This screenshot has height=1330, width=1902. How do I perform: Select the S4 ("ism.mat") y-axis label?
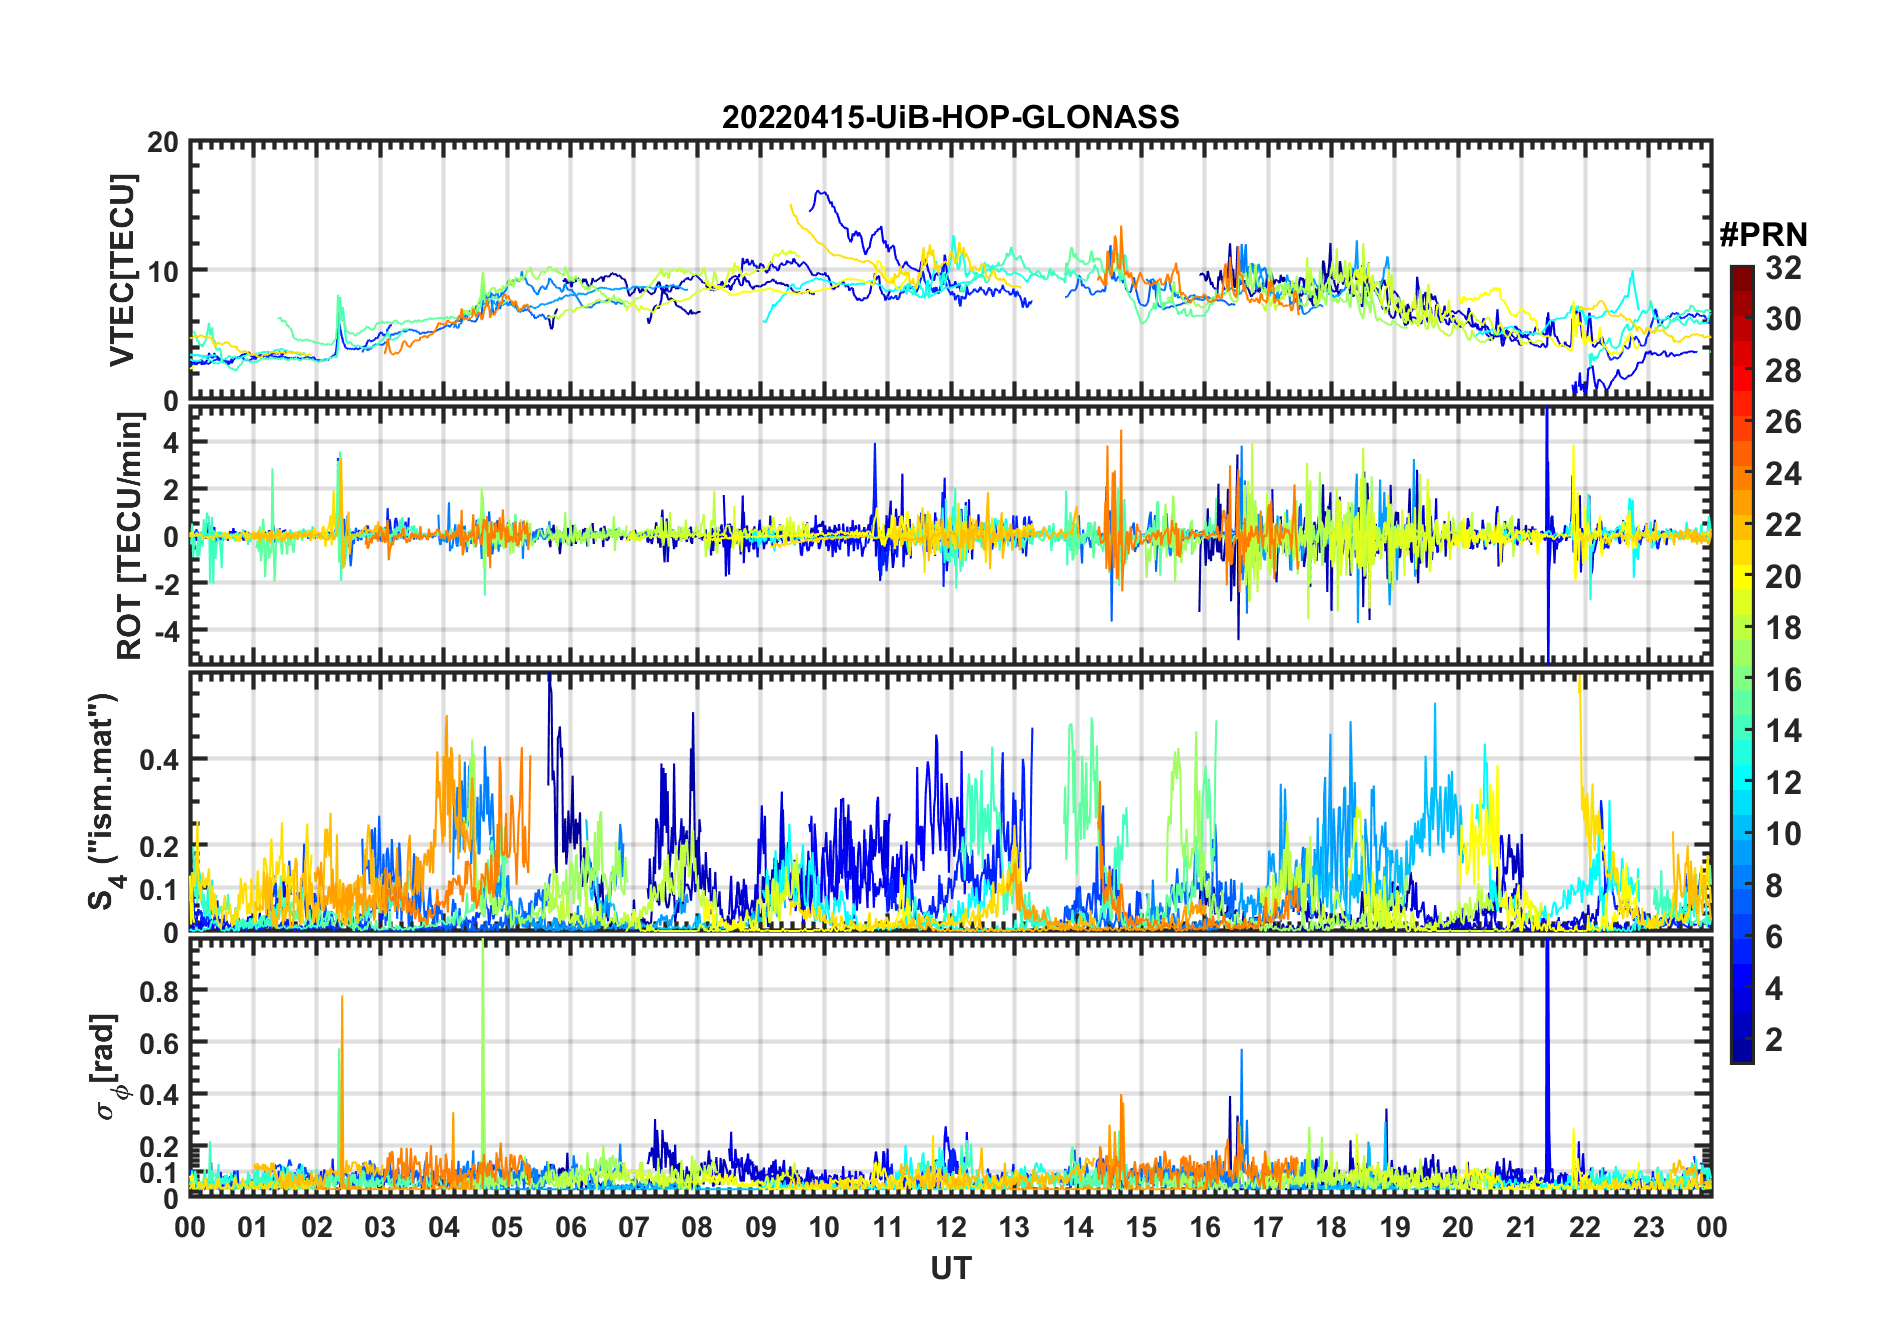[x=102, y=802]
